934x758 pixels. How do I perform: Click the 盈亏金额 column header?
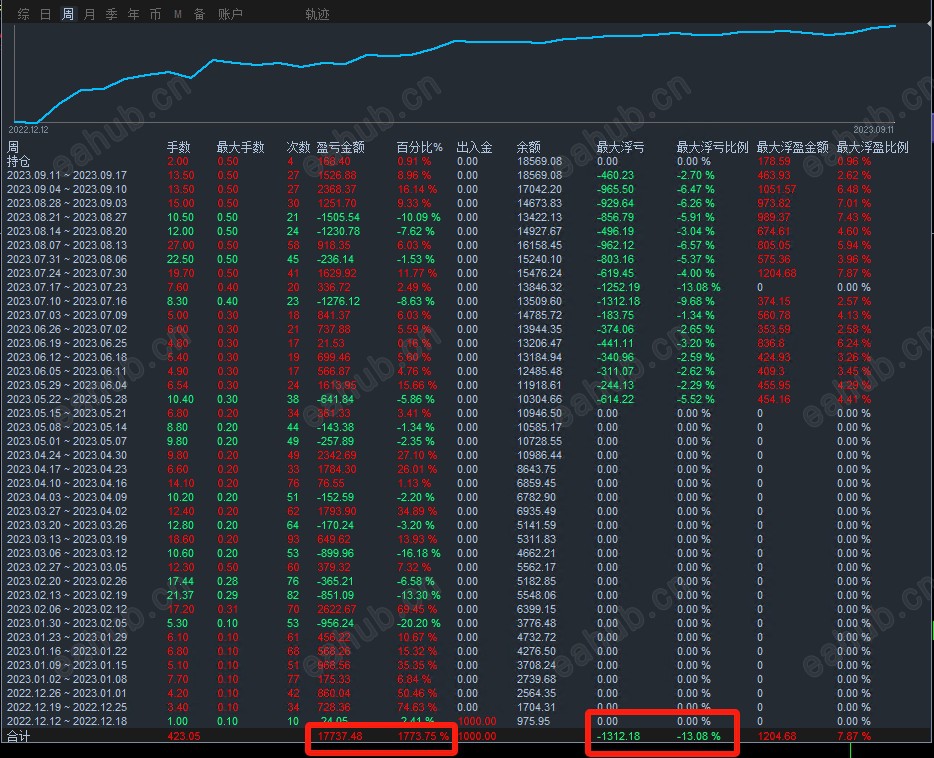point(340,147)
